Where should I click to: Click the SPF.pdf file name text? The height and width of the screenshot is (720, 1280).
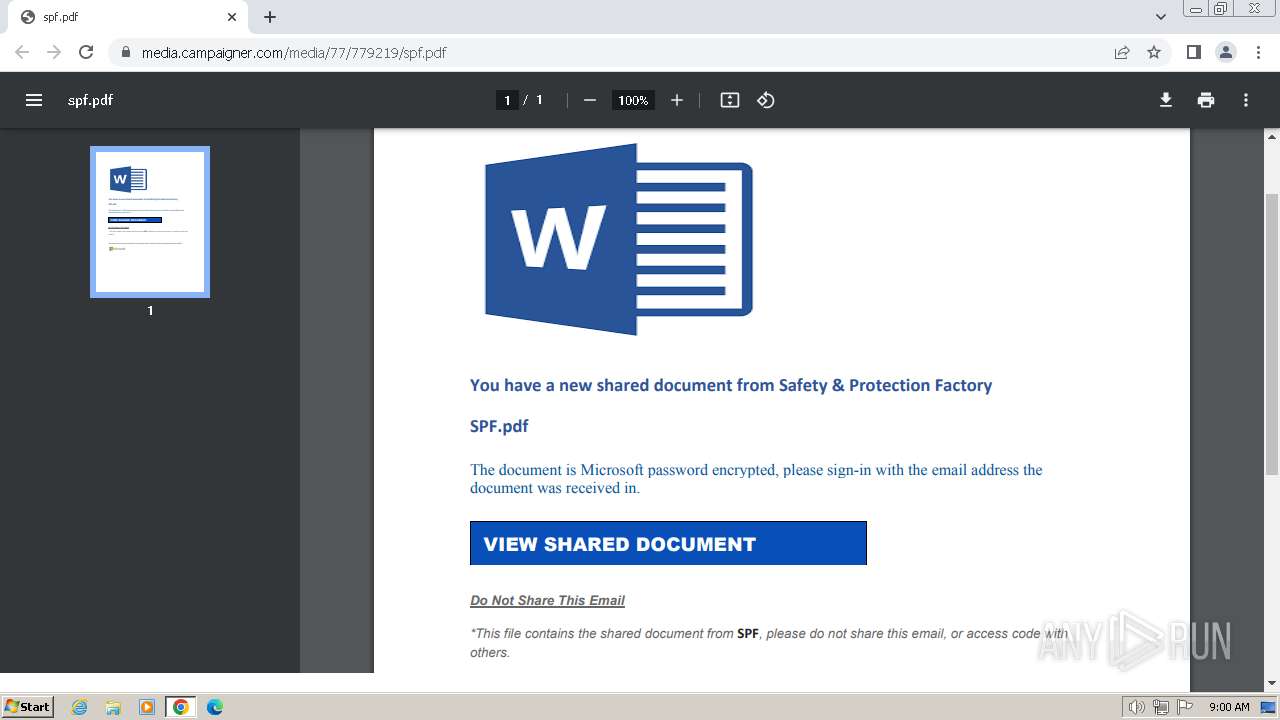click(x=499, y=426)
